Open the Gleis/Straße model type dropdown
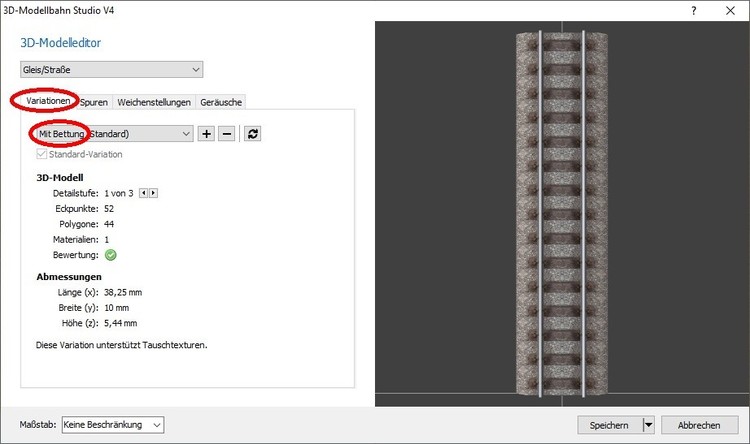Screen dimensions: 750x444 tap(111, 69)
